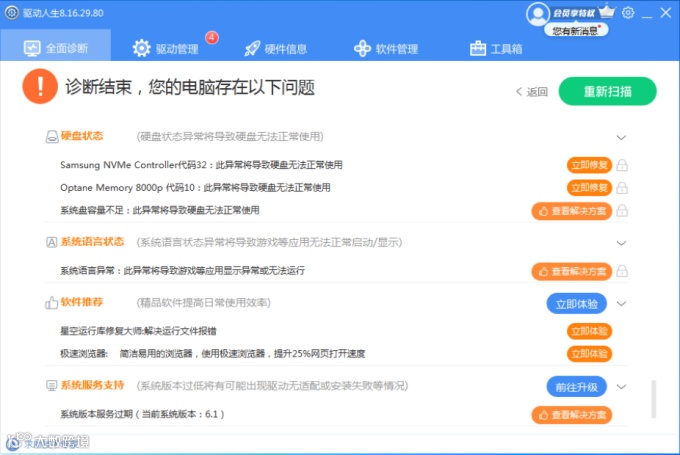Click 立即修复 for Optane Memory 8000p

[589, 187]
